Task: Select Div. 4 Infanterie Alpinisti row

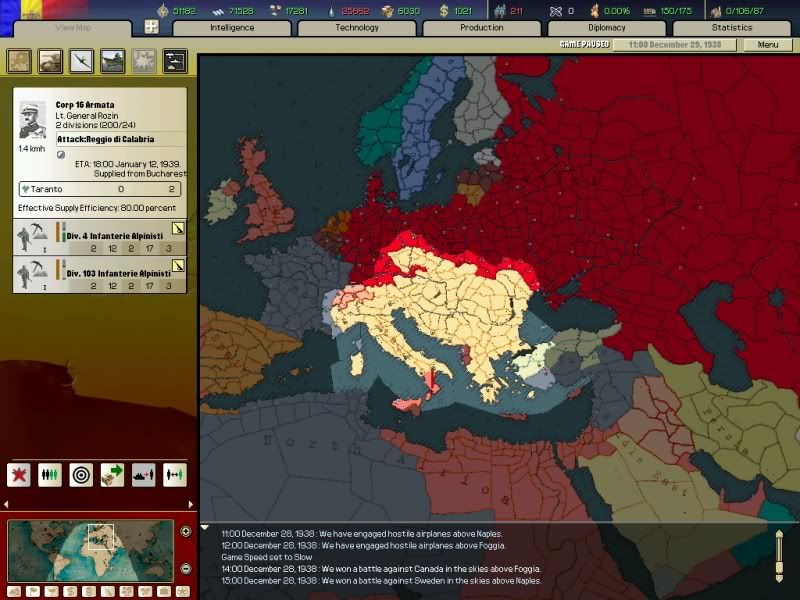Action: (x=100, y=237)
